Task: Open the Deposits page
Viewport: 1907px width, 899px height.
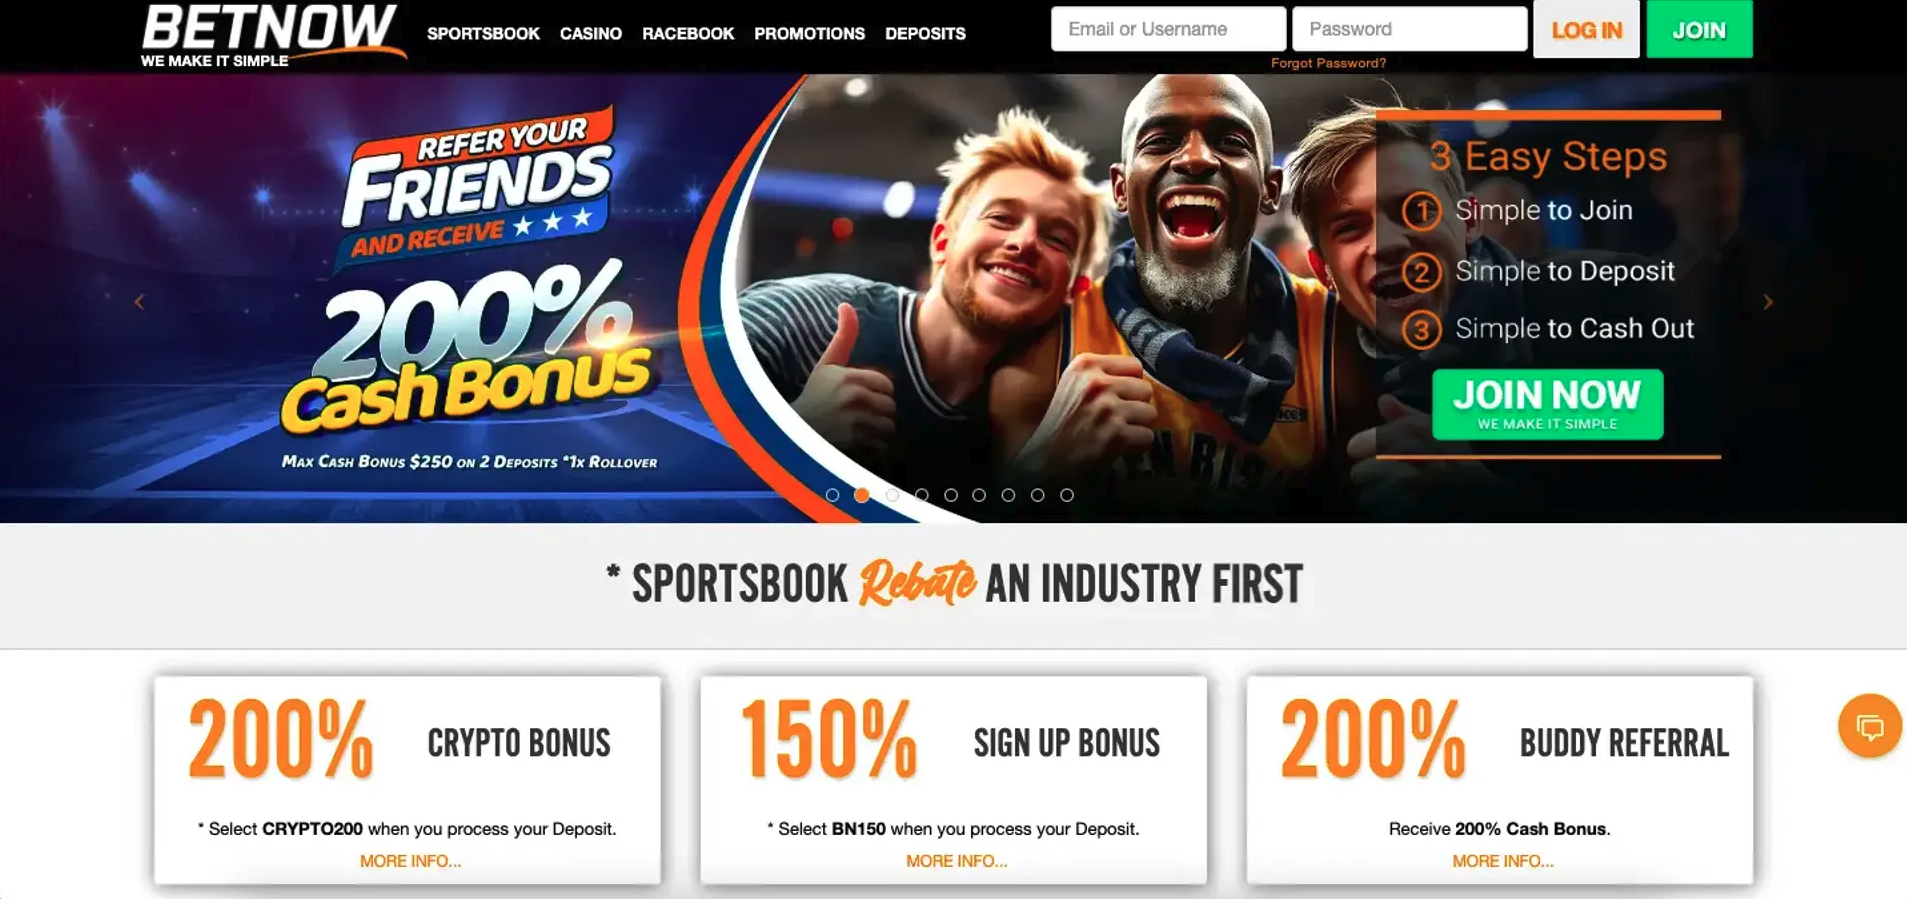Action: (x=925, y=33)
